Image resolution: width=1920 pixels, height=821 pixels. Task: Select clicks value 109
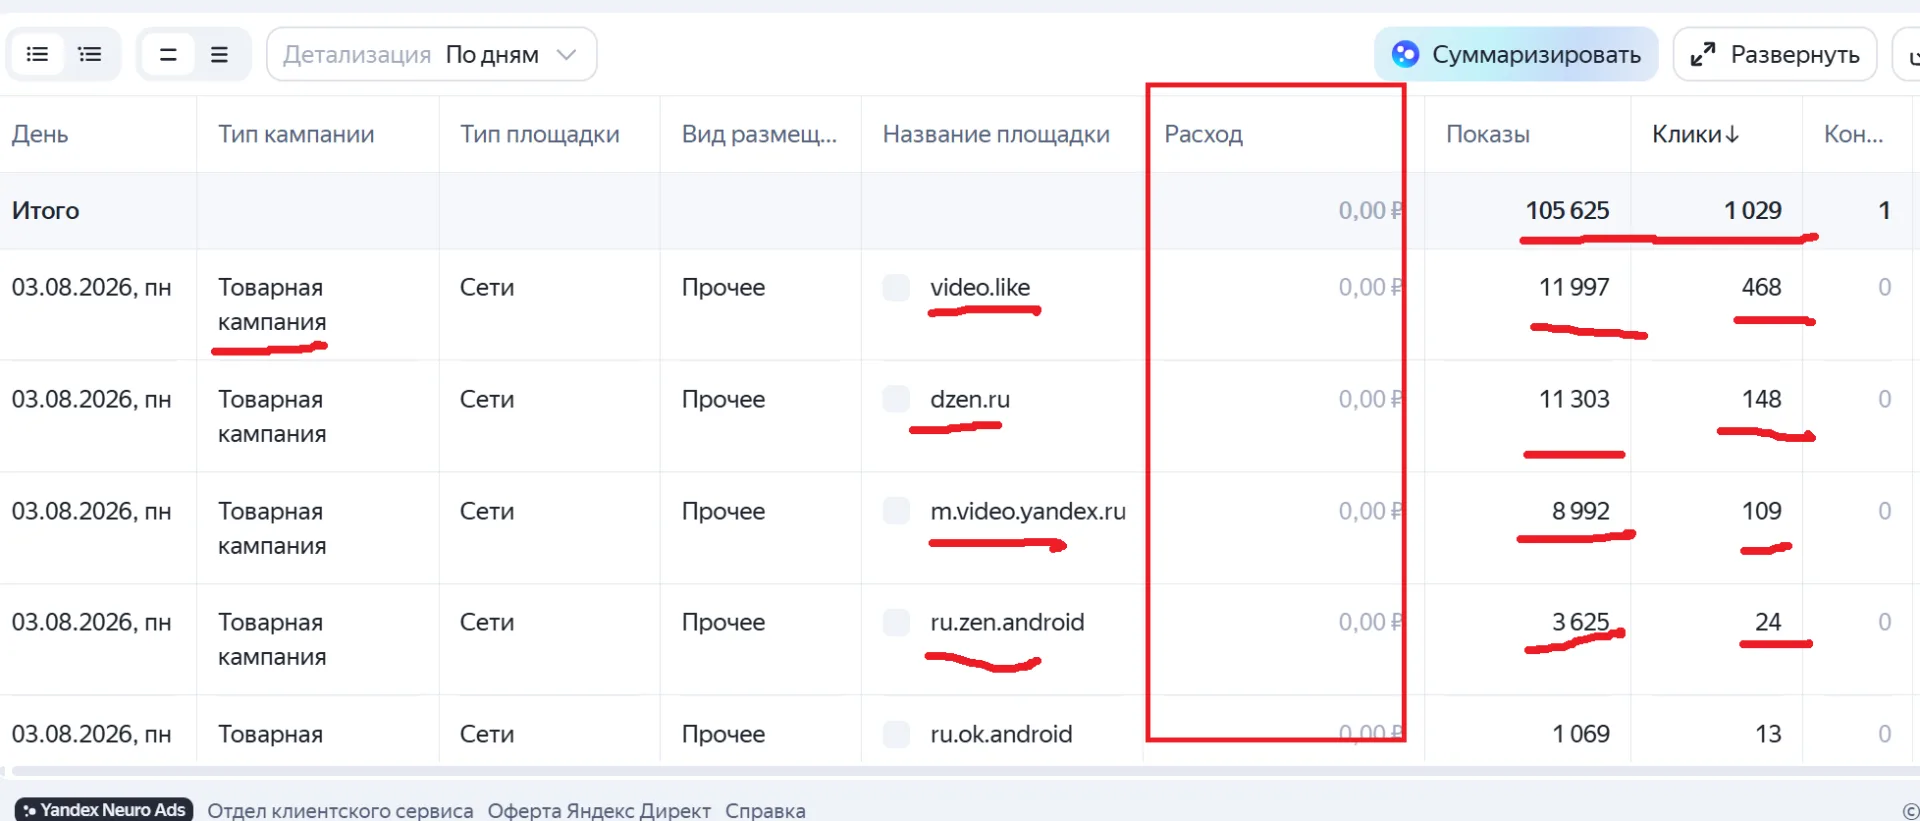[1762, 511]
